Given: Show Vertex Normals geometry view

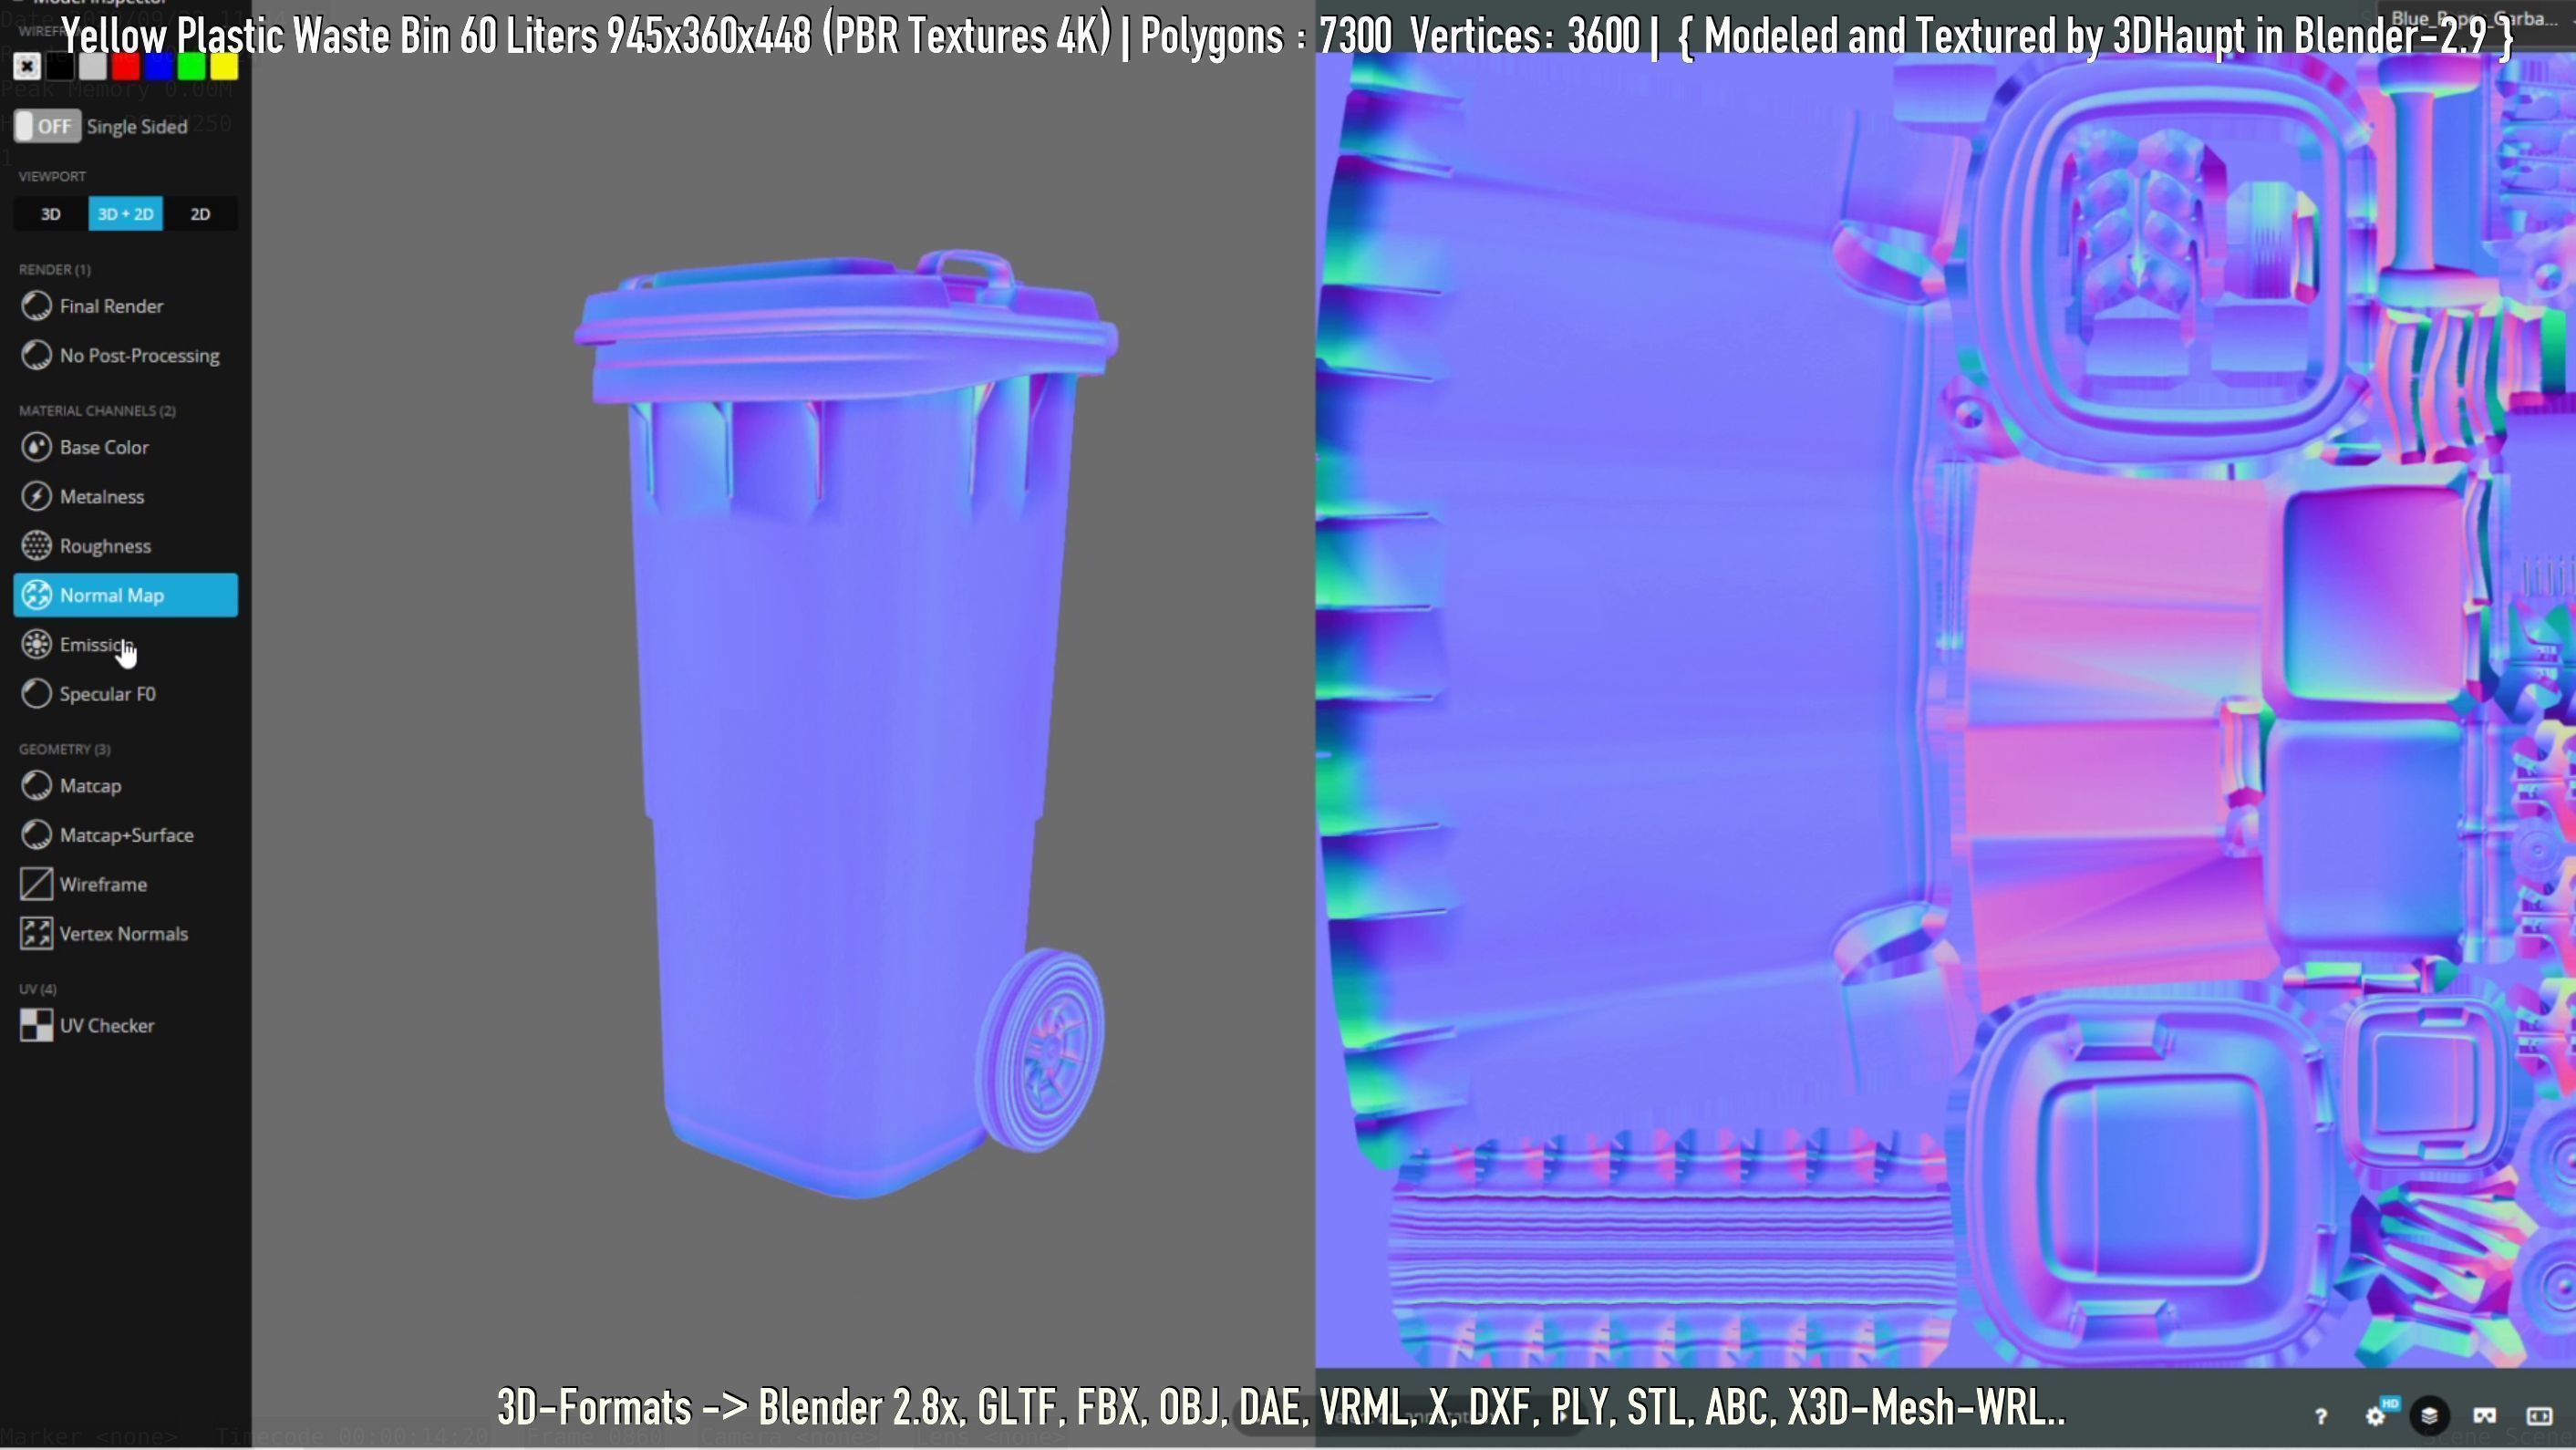Looking at the screenshot, I should coord(126,934).
